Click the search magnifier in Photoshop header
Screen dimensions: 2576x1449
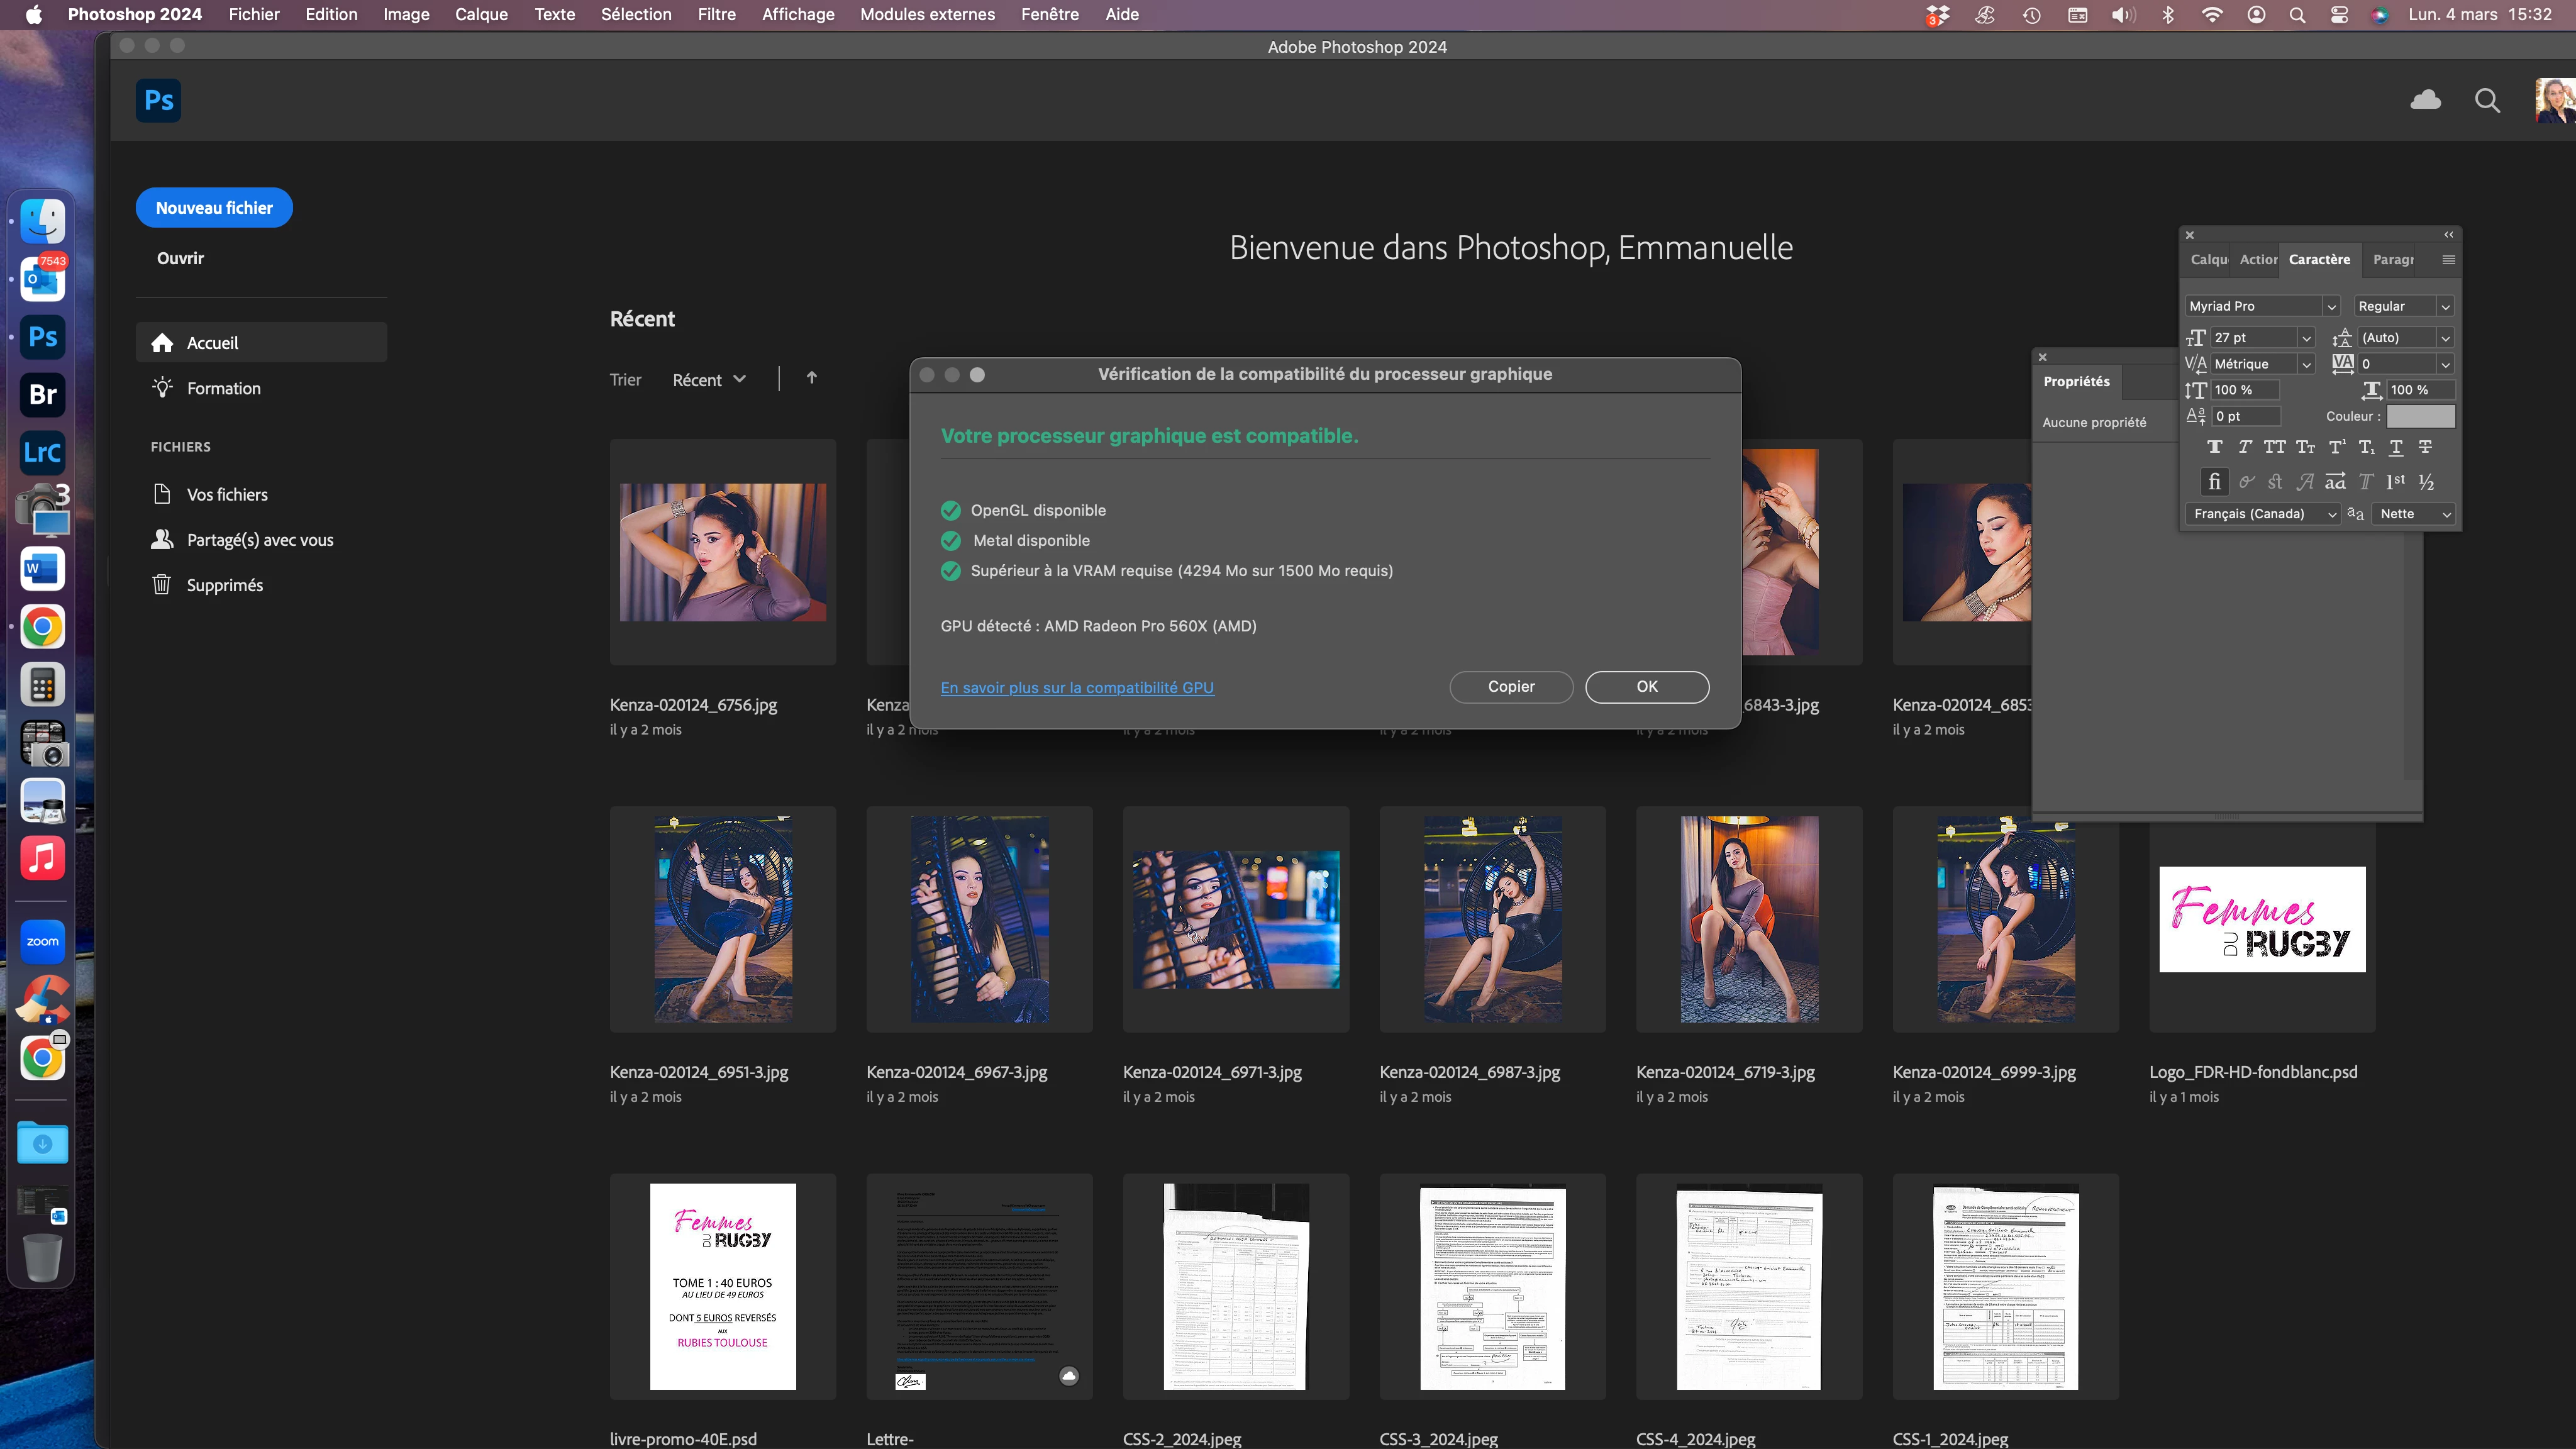[x=2487, y=100]
